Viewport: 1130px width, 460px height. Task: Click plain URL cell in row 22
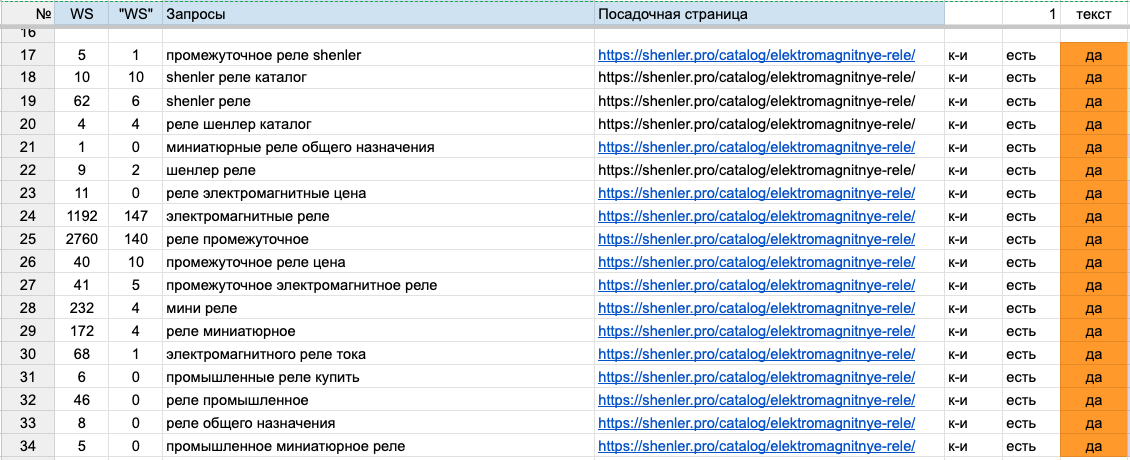(x=770, y=170)
